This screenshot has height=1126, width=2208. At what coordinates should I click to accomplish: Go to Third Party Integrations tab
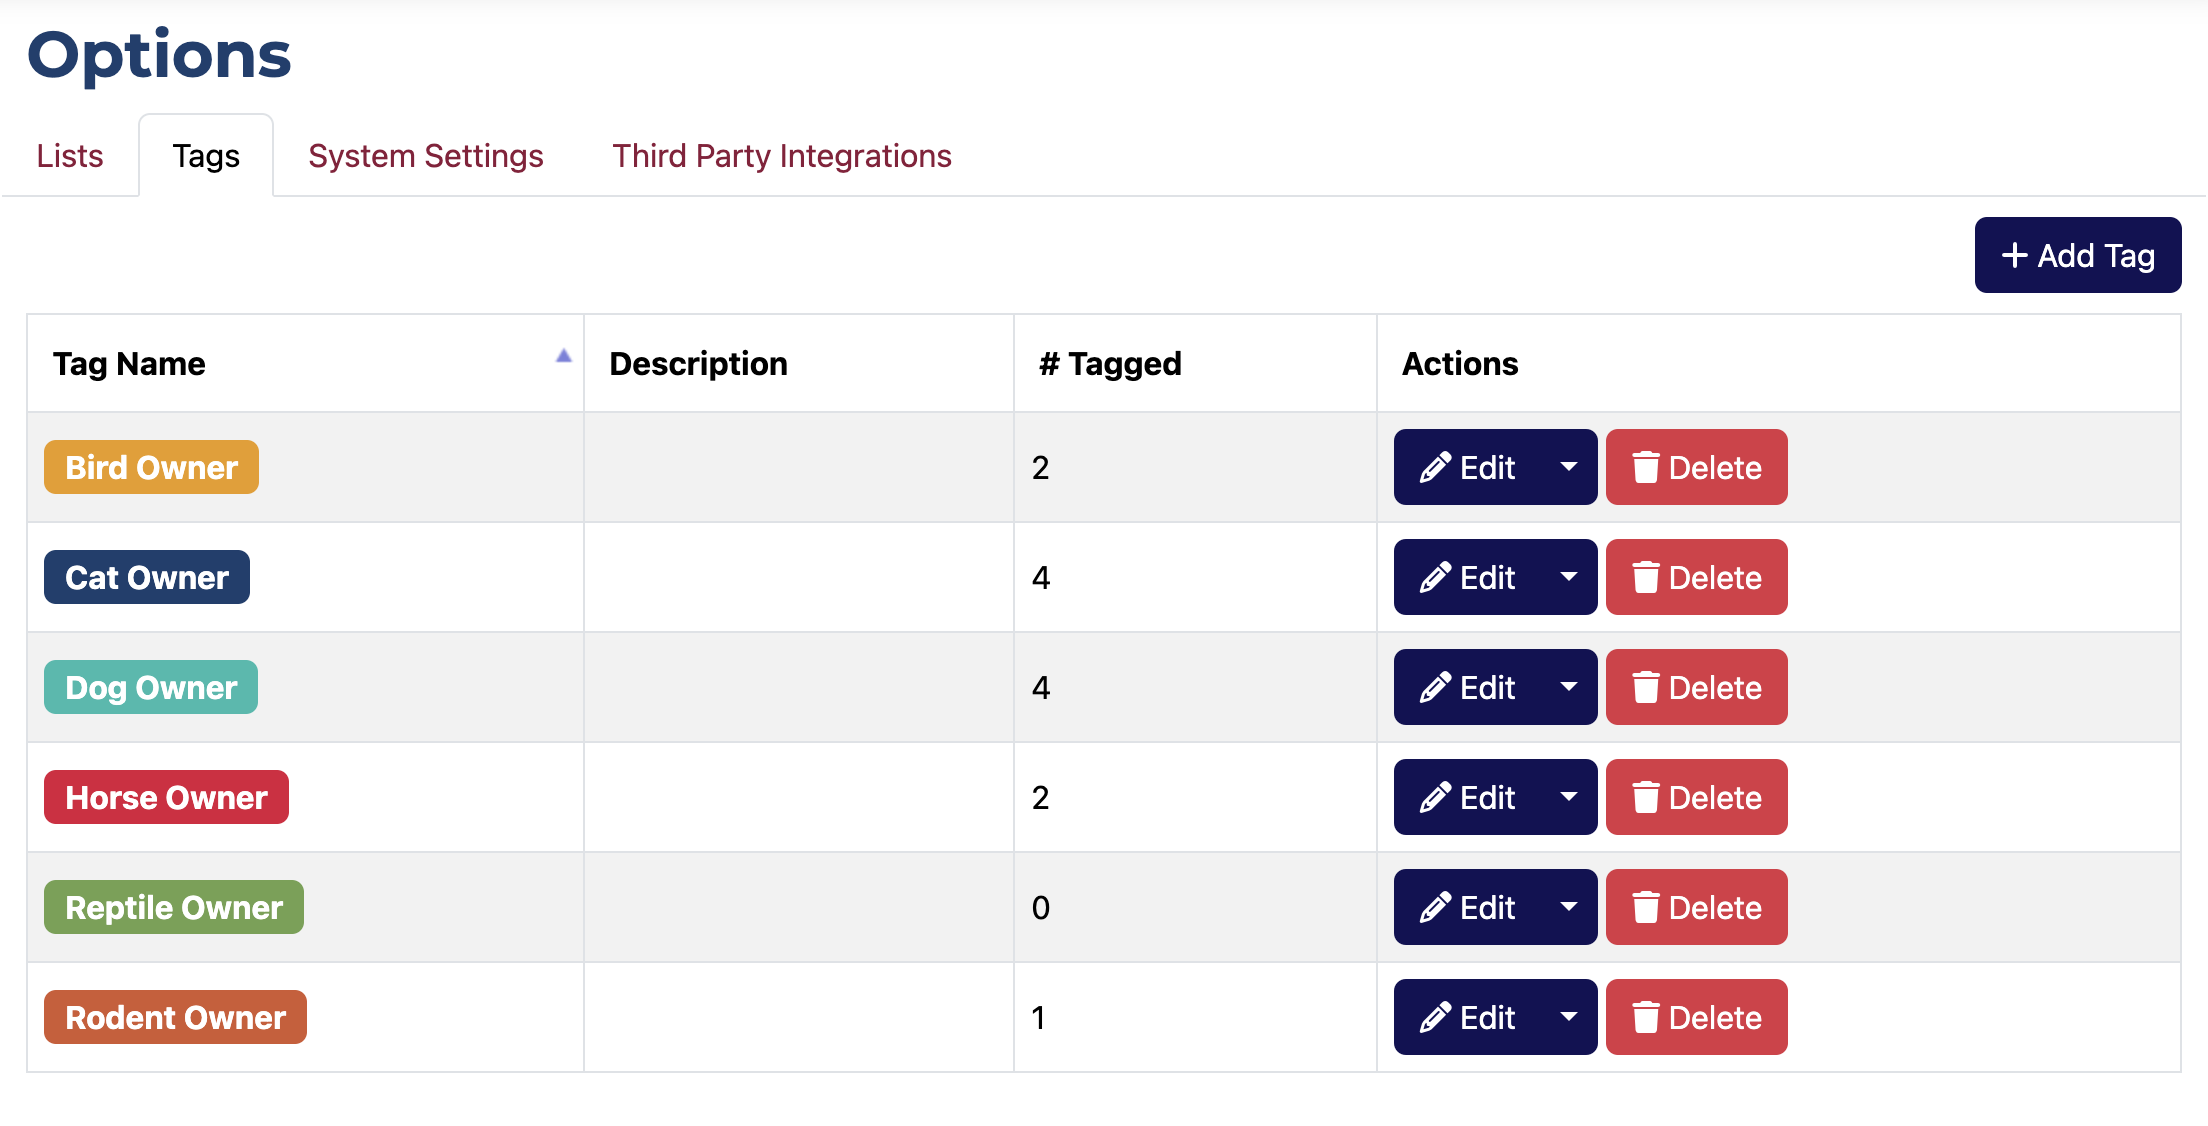pos(782,156)
